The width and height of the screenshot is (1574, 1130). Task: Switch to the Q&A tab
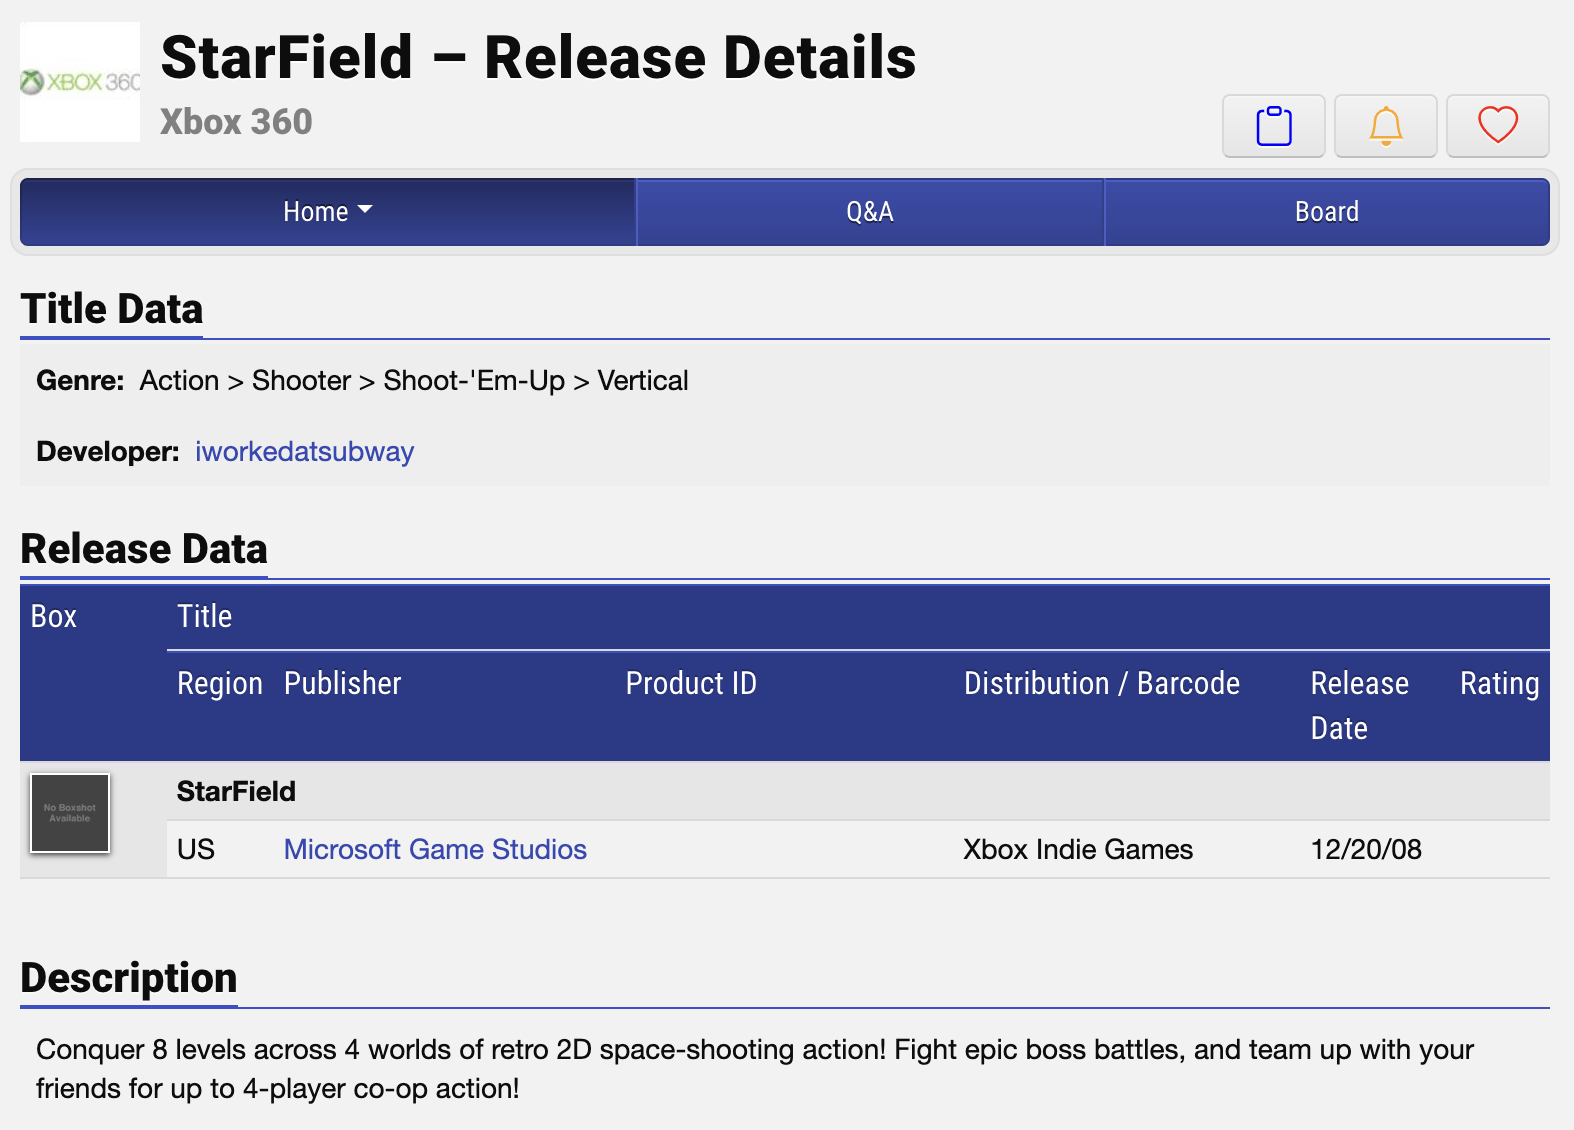click(870, 212)
